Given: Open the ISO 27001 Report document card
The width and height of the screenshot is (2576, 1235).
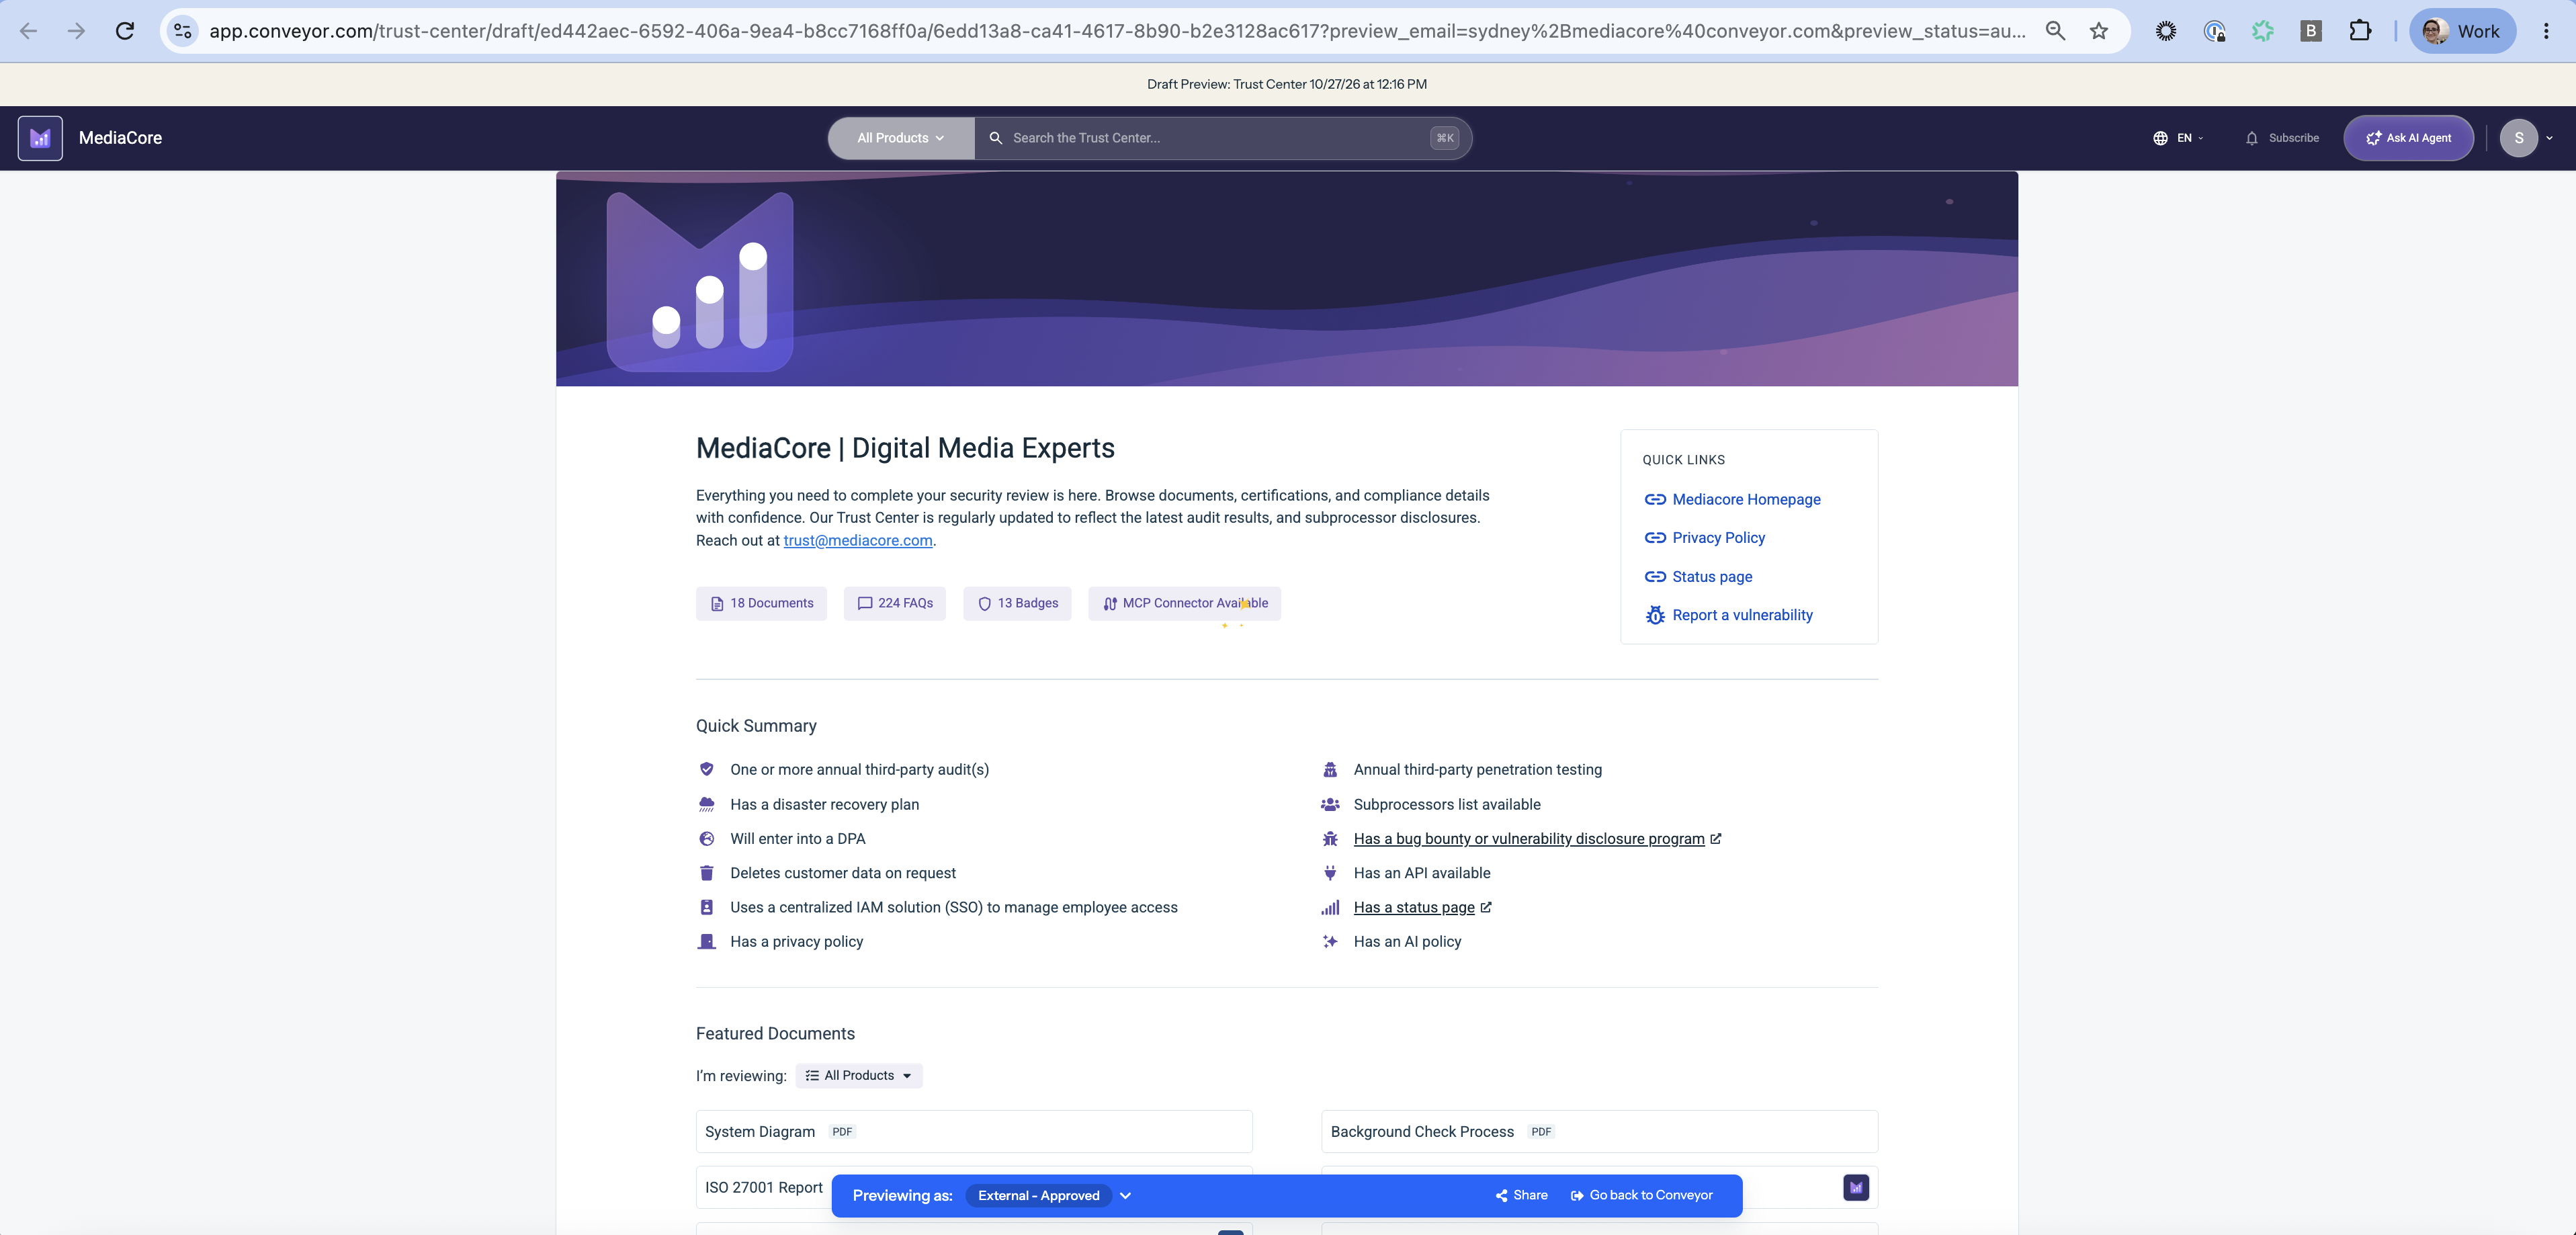Looking at the screenshot, I should (x=974, y=1188).
